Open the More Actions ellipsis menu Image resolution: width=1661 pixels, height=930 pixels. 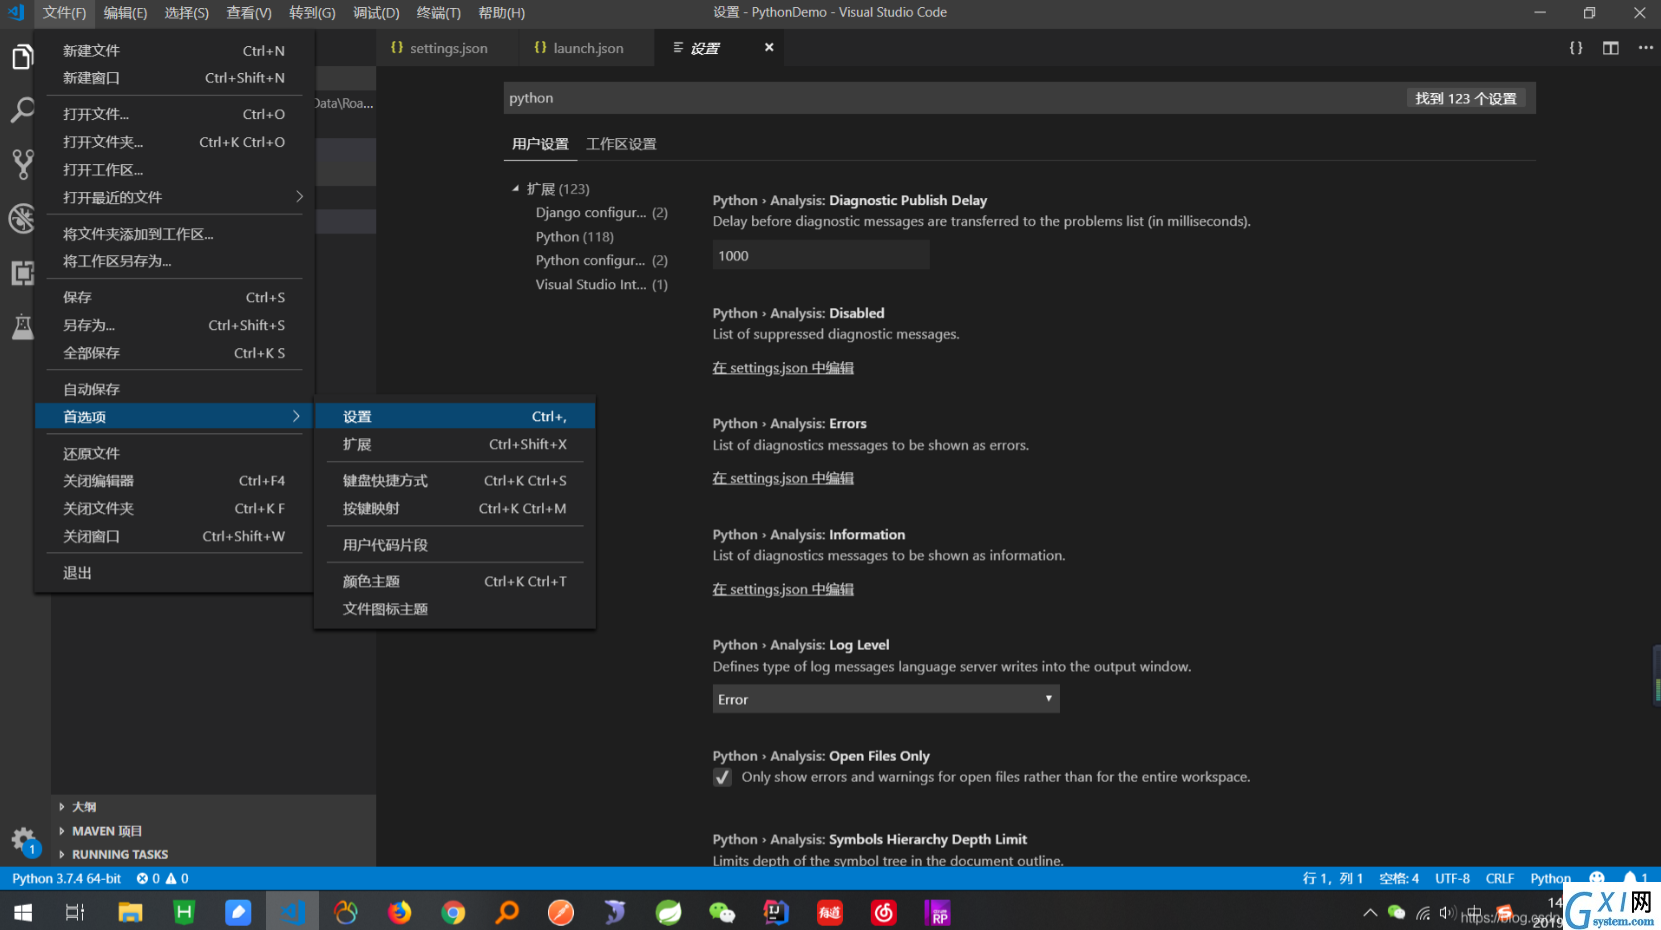(1645, 48)
